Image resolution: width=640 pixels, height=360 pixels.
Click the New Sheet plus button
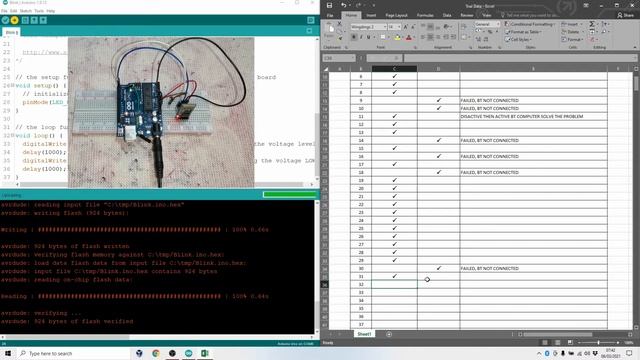point(389,334)
